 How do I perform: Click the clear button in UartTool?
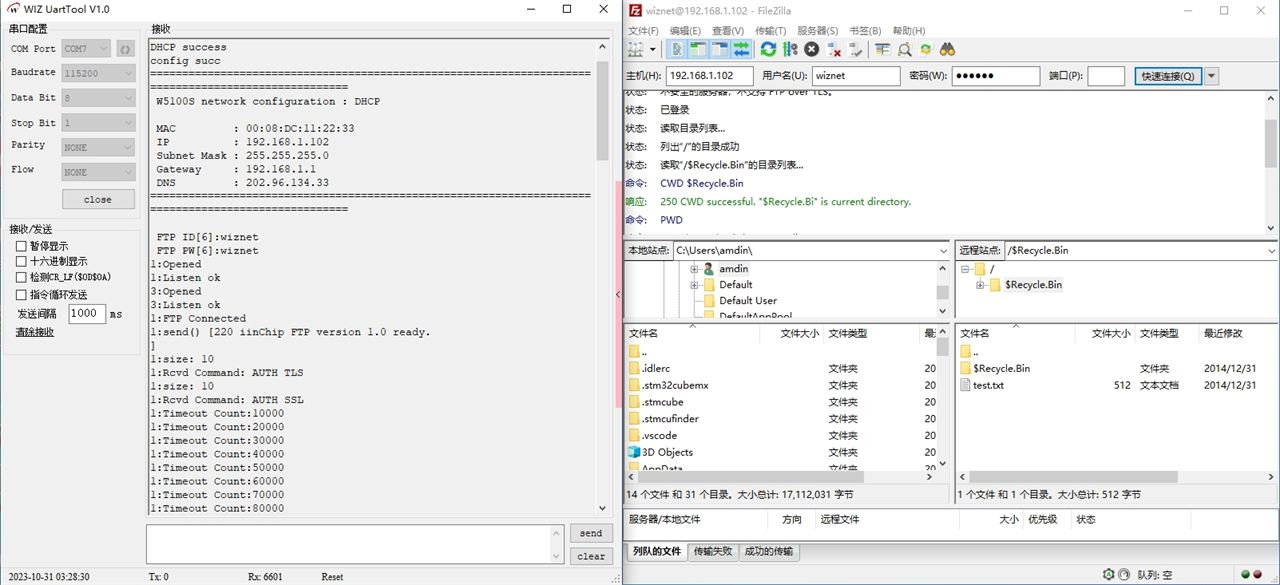591,556
